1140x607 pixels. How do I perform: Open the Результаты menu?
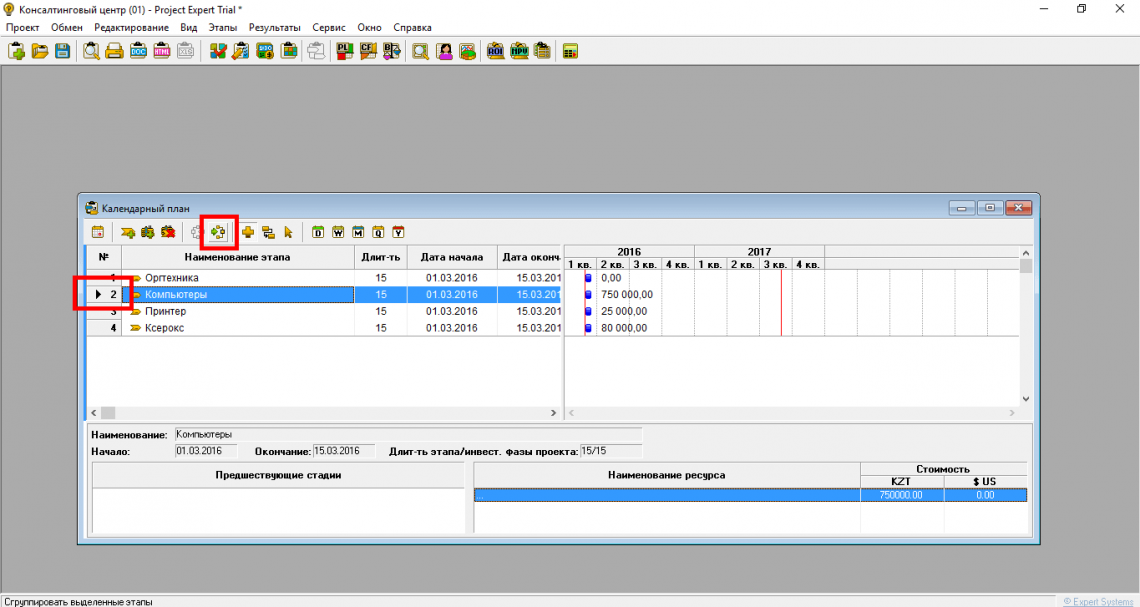(x=274, y=27)
